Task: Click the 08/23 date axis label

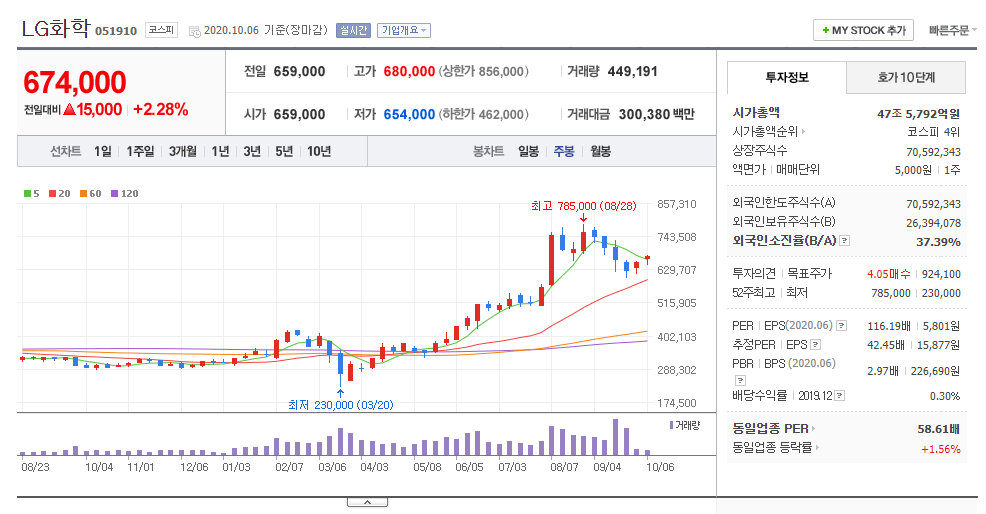Action: point(35,467)
